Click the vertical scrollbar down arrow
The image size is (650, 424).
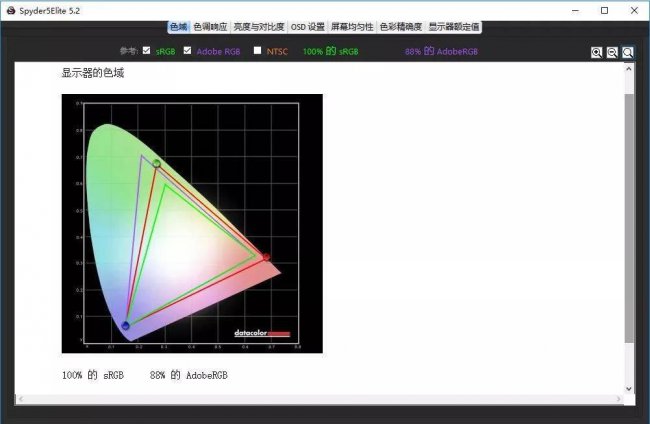click(x=629, y=389)
